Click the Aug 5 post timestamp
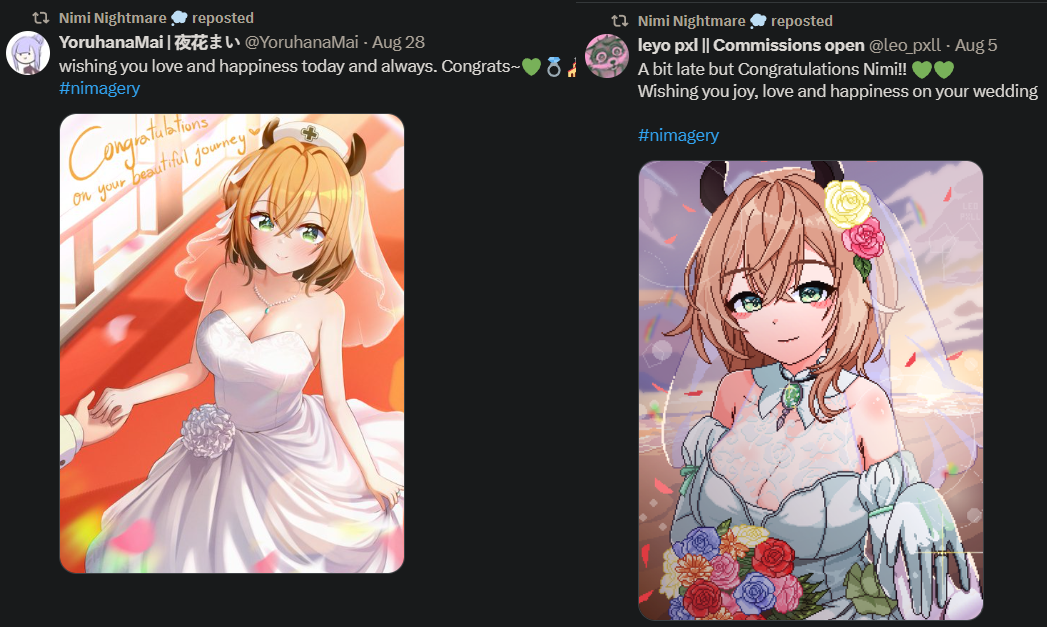The width and height of the screenshot is (1047, 627). point(976,45)
